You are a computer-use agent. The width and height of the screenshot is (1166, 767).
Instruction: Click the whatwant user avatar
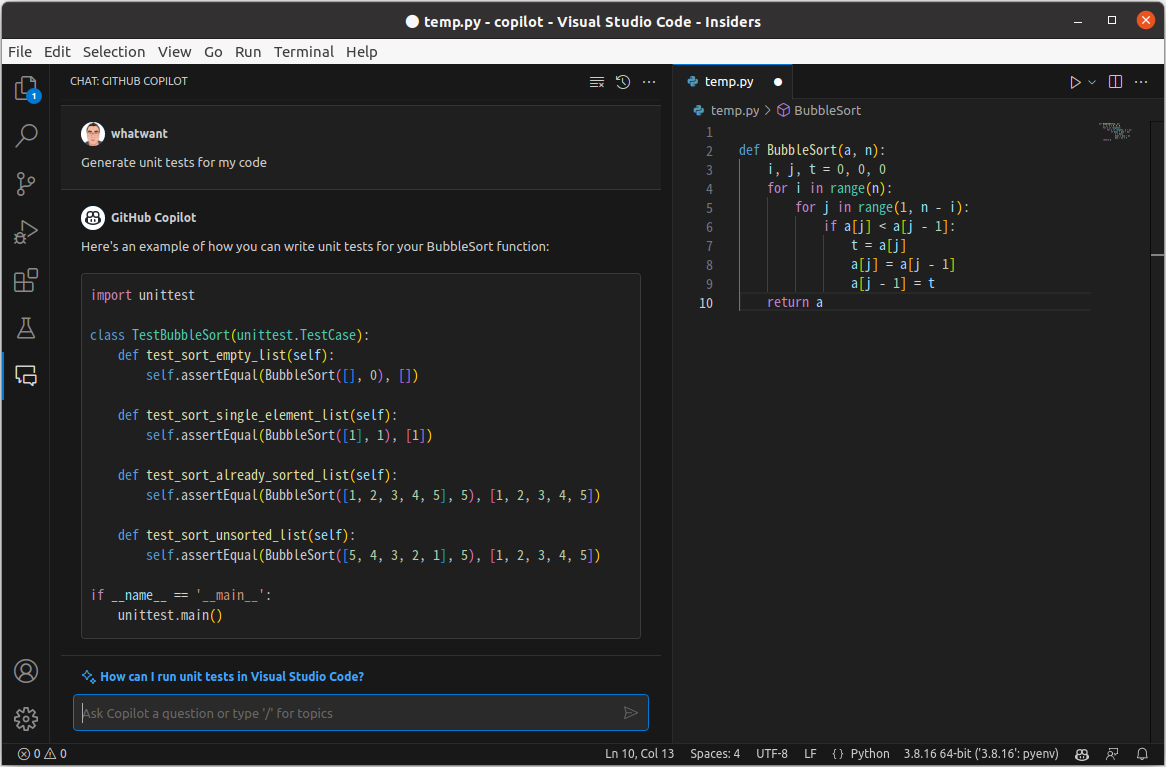93,134
